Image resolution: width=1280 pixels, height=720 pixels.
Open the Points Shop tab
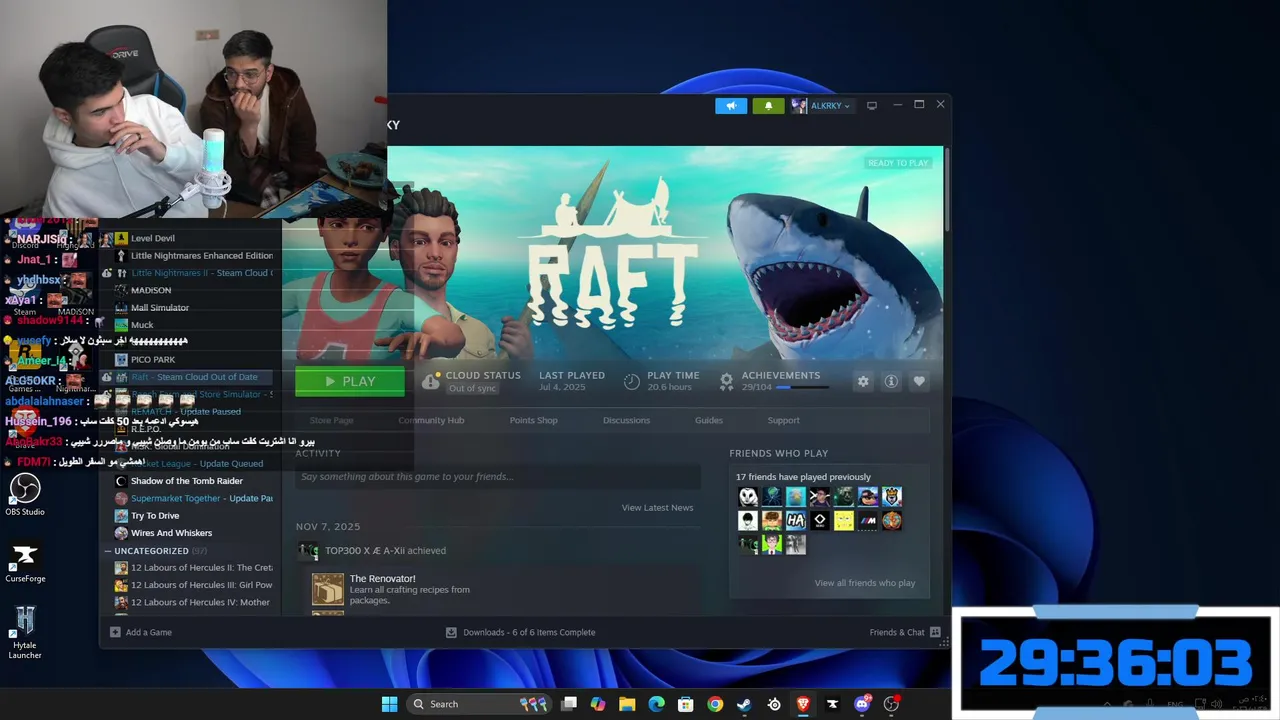pos(534,420)
